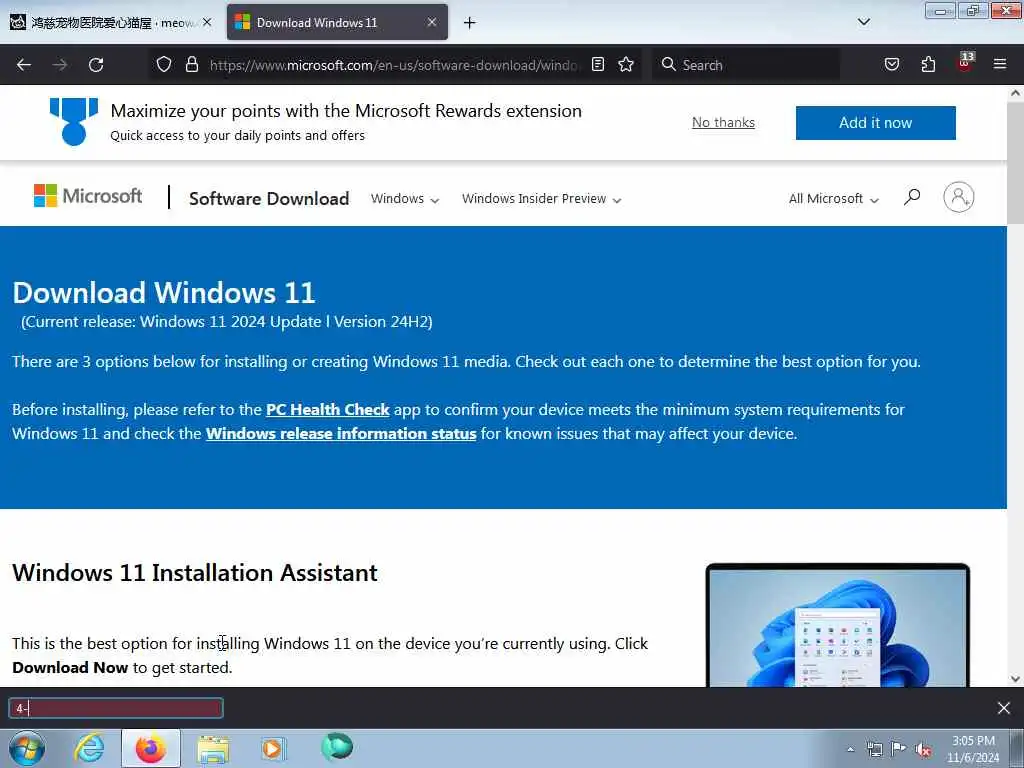Click the muted volume speaker icon
The image size is (1024, 768).
923,750
